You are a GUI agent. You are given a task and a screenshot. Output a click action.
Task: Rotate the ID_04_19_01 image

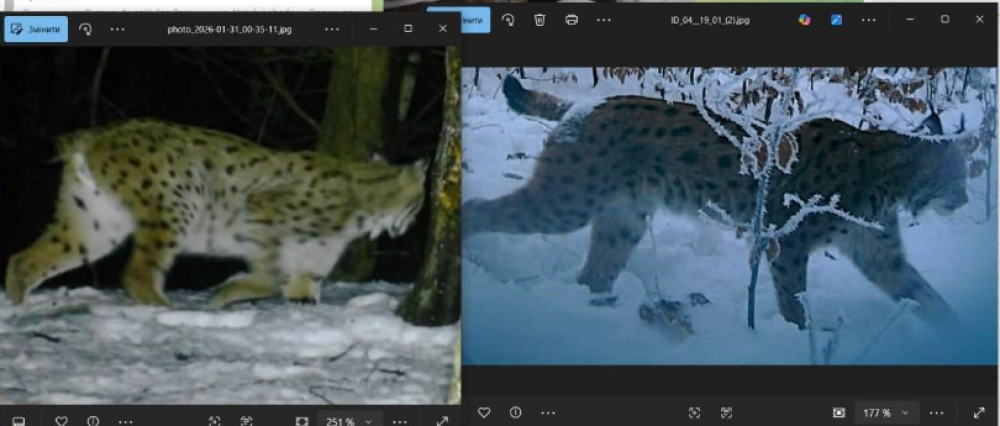[x=508, y=20]
